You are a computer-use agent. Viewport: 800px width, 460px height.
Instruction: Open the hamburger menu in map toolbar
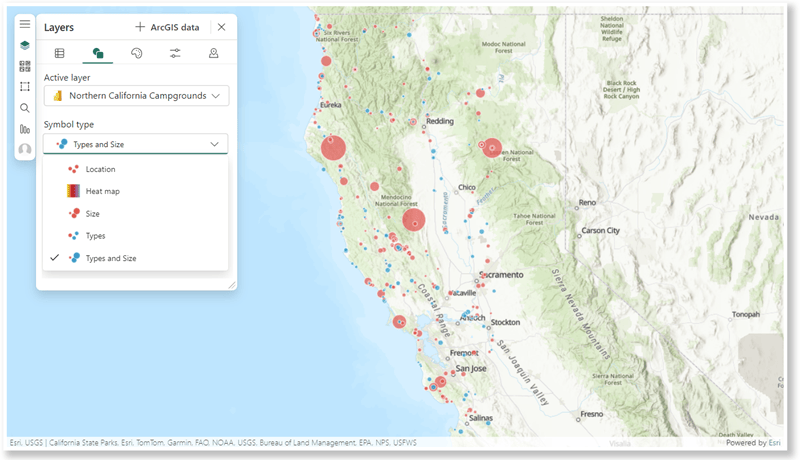[x=24, y=24]
